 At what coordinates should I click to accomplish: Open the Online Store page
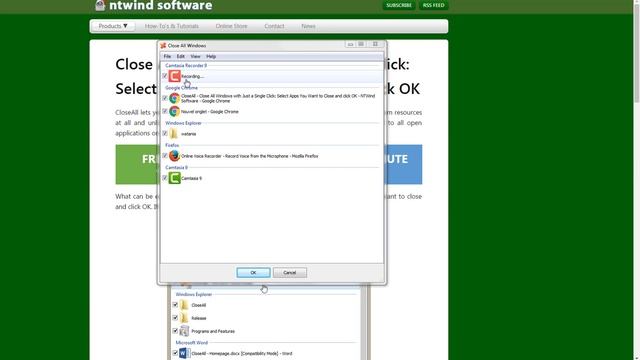click(231, 26)
